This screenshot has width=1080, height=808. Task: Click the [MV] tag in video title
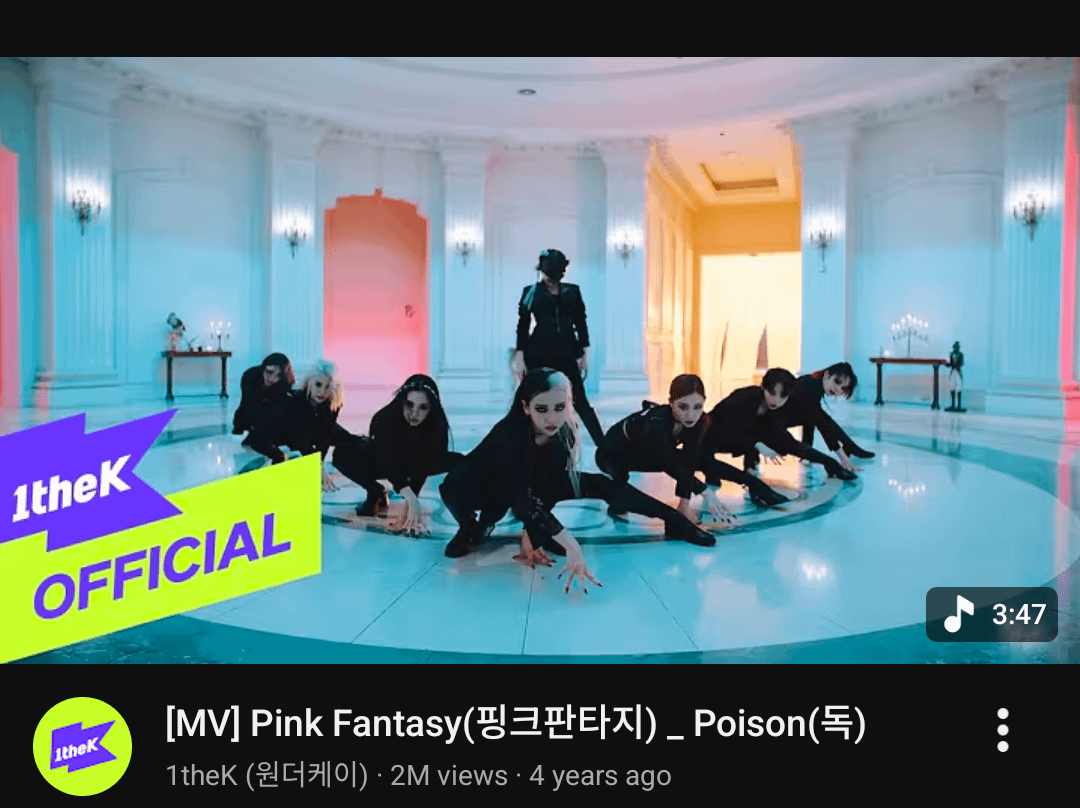pyautogui.click(x=202, y=724)
